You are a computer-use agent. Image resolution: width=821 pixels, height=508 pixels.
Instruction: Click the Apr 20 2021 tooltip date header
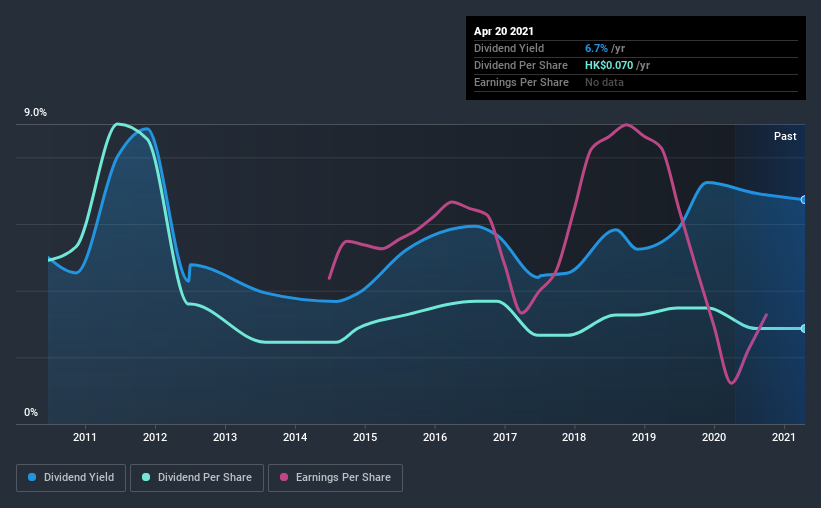coord(504,31)
